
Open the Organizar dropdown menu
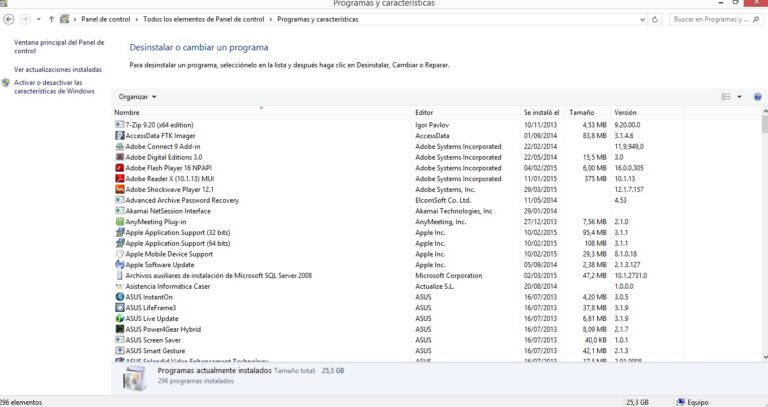pos(137,97)
